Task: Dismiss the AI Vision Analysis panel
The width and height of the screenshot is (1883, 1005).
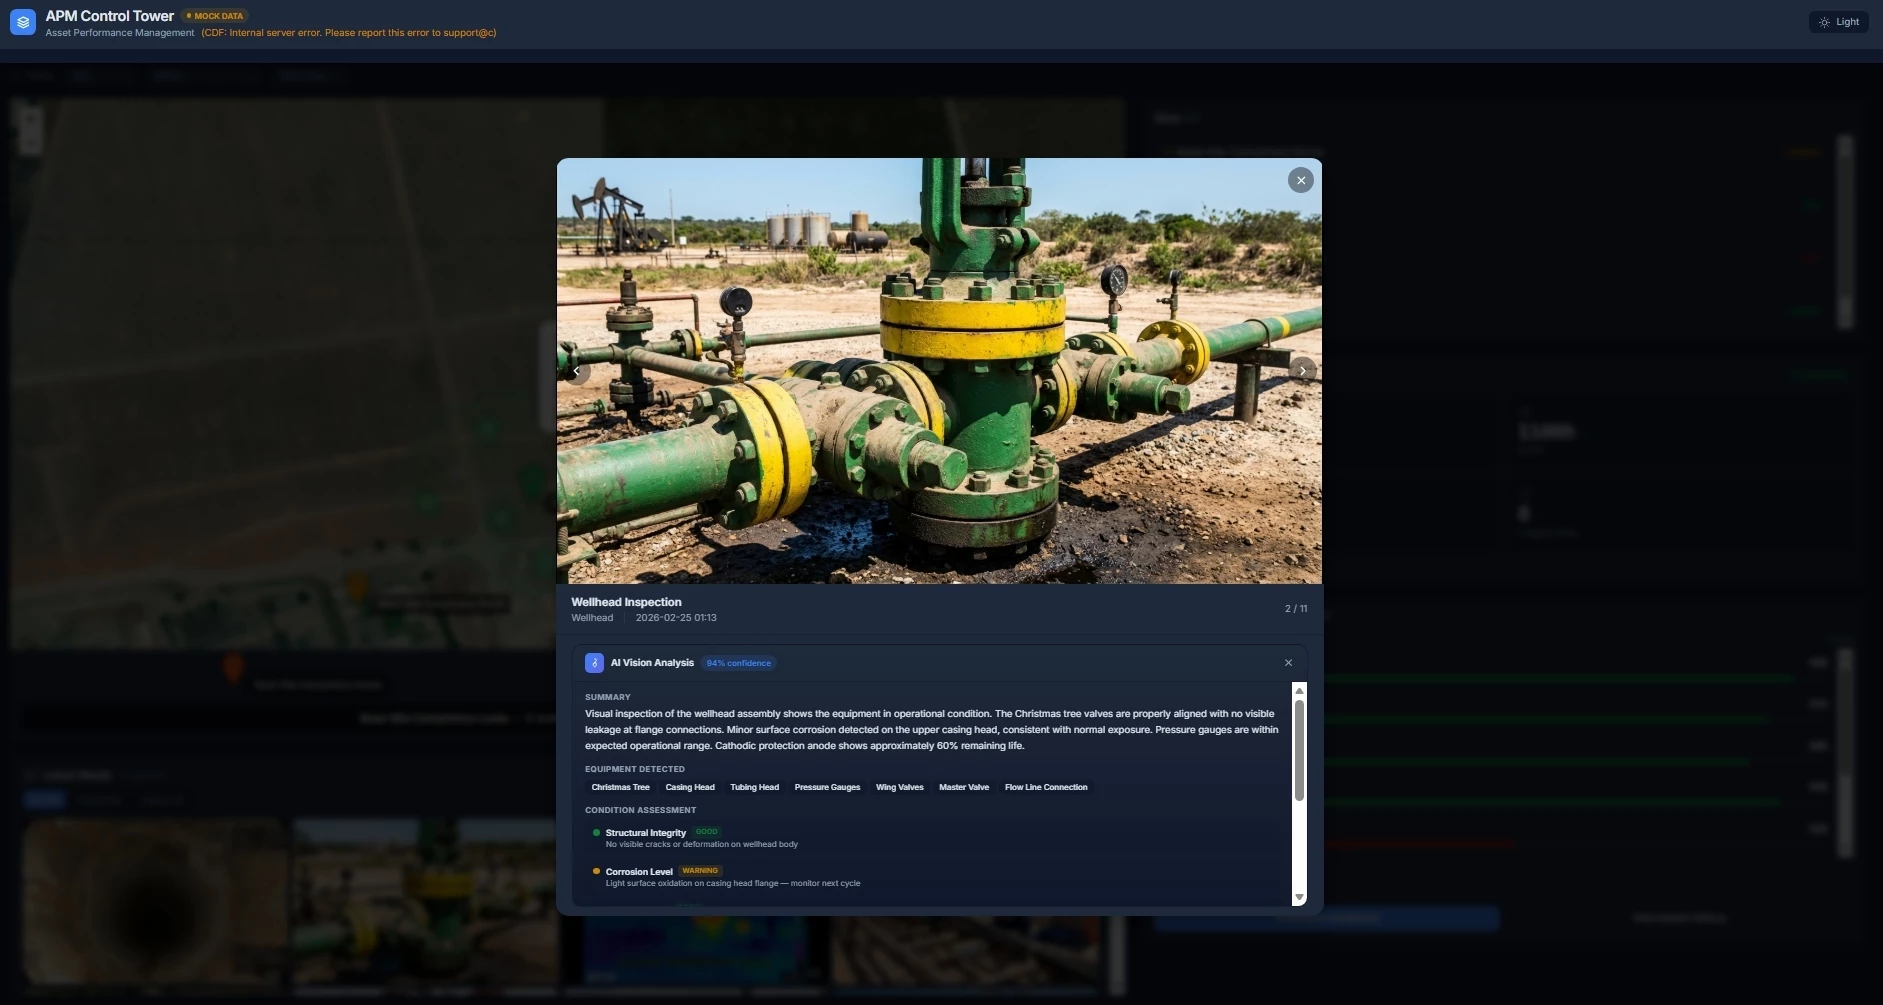Action: pos(1288,663)
